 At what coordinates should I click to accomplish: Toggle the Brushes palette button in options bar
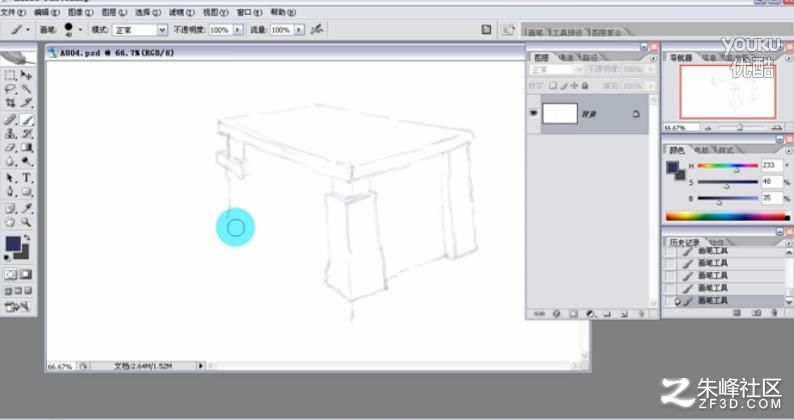[486, 30]
